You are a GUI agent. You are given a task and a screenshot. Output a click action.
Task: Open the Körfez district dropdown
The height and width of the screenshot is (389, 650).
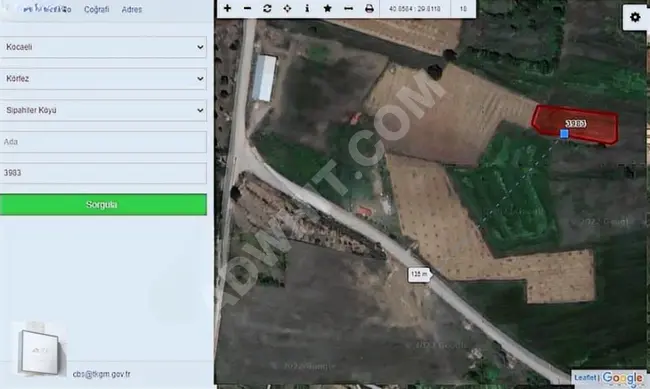pyautogui.click(x=103, y=78)
